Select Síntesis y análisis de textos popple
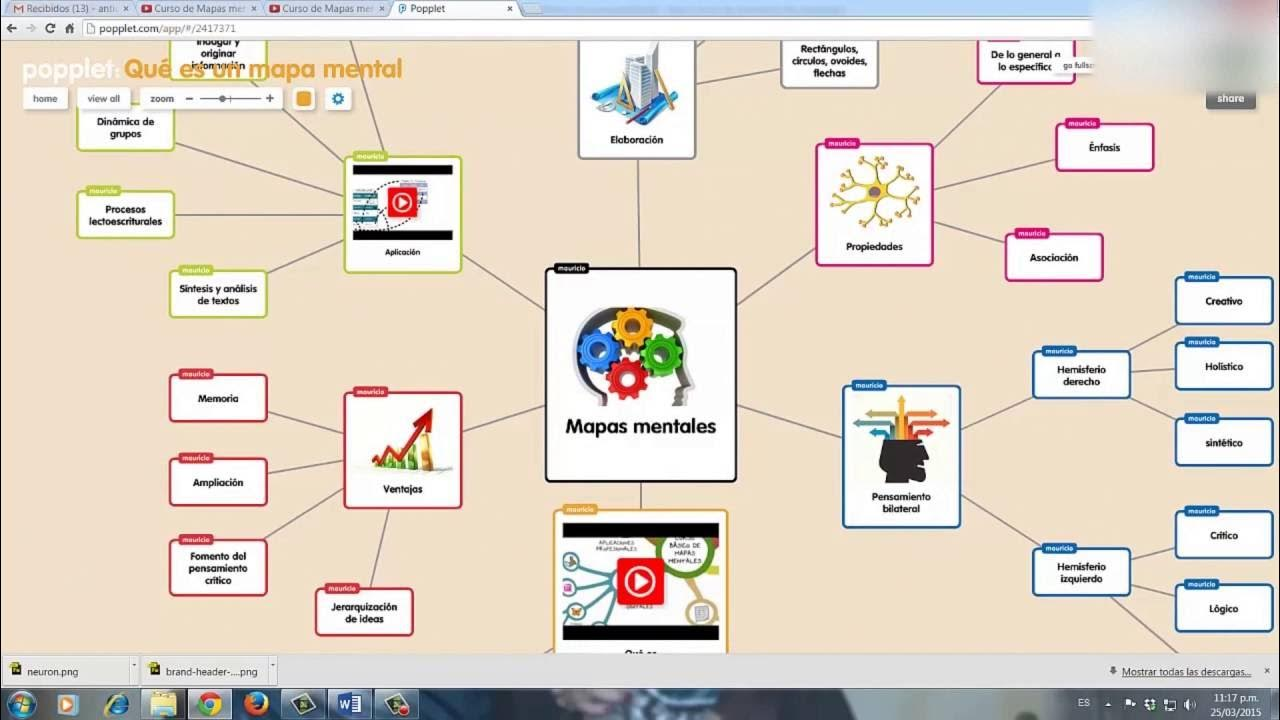This screenshot has width=1280, height=720. (x=218, y=294)
